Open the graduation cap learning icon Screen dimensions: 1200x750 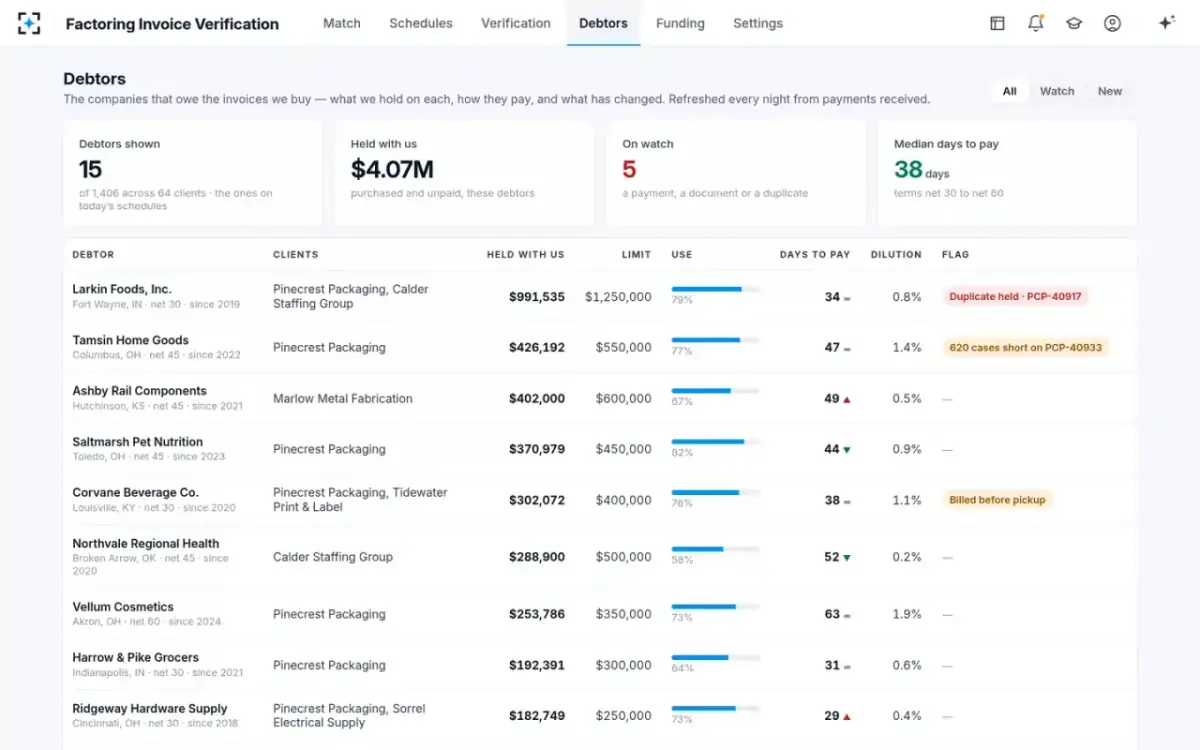click(x=1074, y=23)
